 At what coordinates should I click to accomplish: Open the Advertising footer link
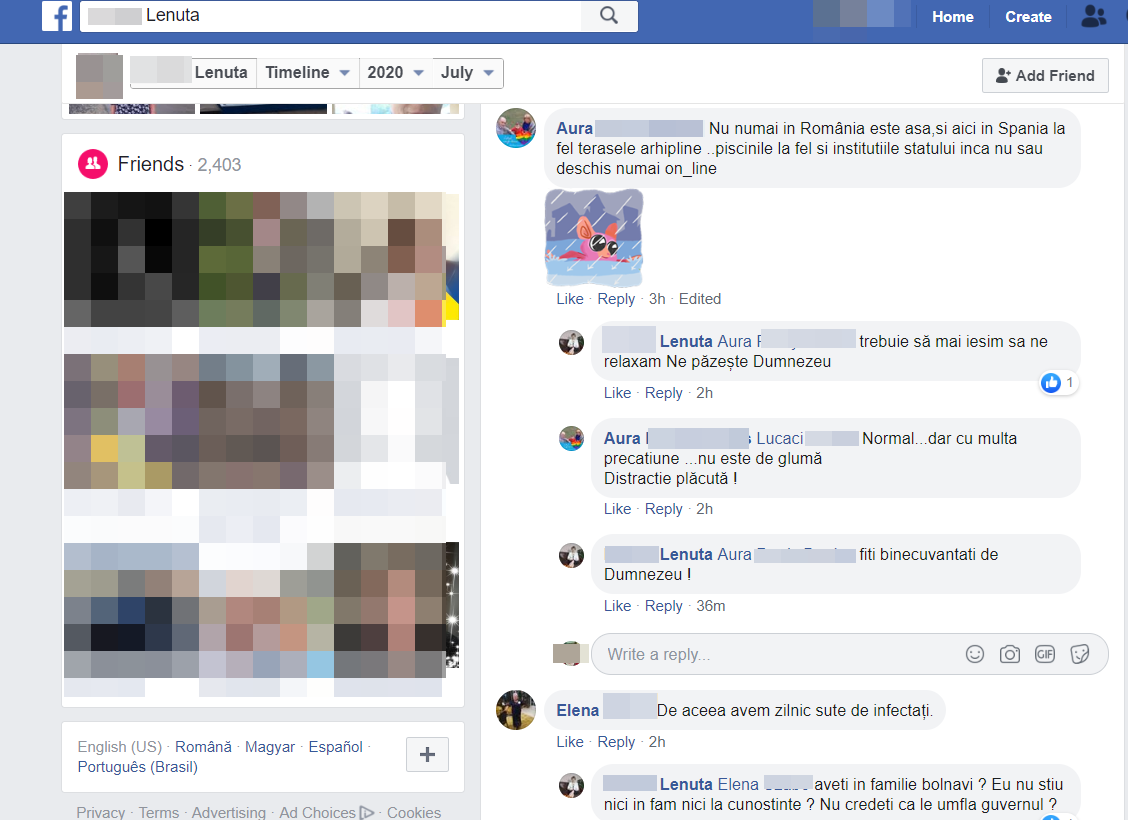pos(228,812)
